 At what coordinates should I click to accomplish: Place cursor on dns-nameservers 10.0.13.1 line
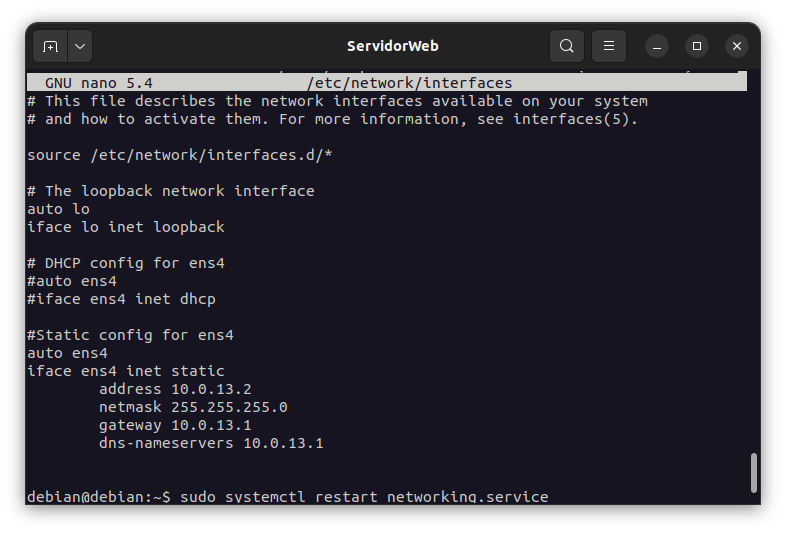tap(211, 443)
